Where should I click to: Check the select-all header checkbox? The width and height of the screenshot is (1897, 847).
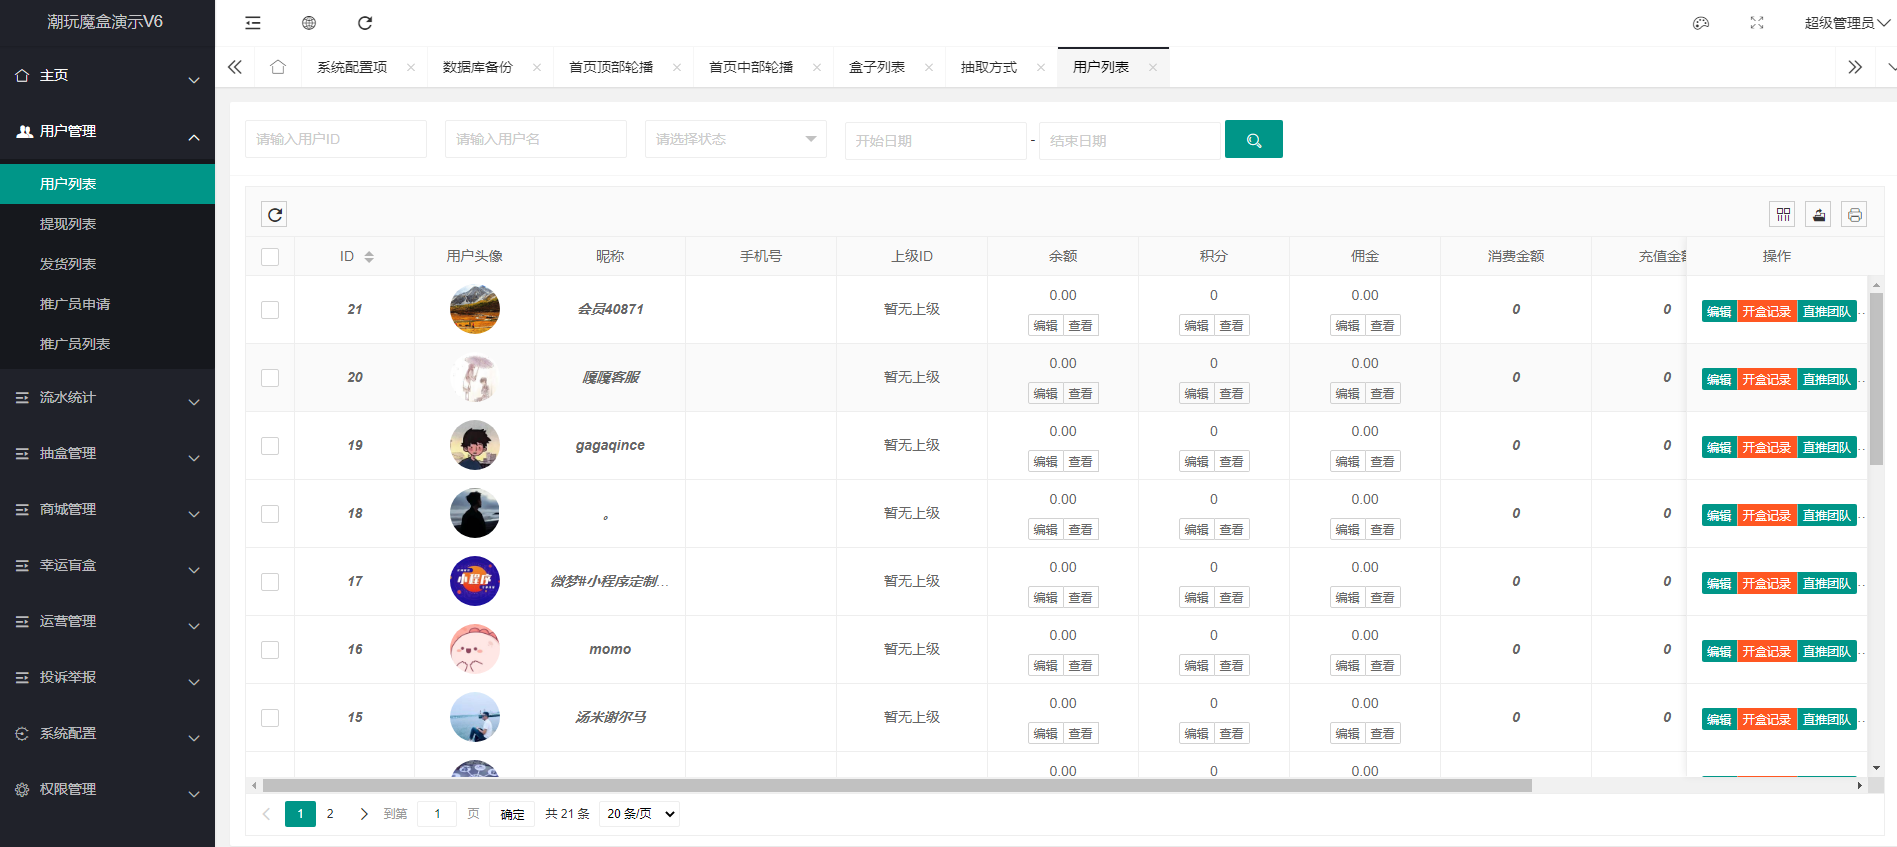click(x=270, y=257)
